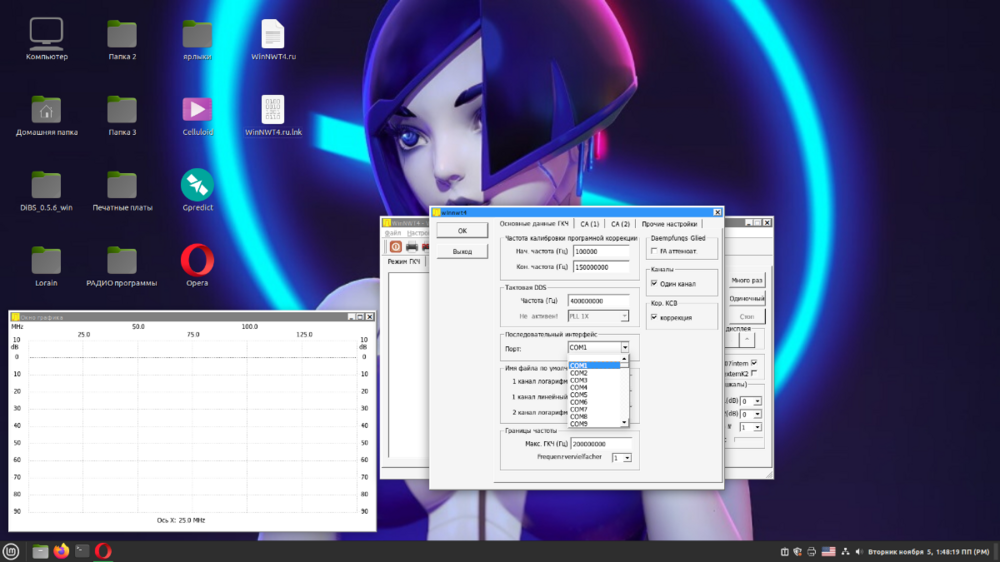The image size is (1000, 562).
Task: Open the volume tray icon
Action: [x=859, y=552]
